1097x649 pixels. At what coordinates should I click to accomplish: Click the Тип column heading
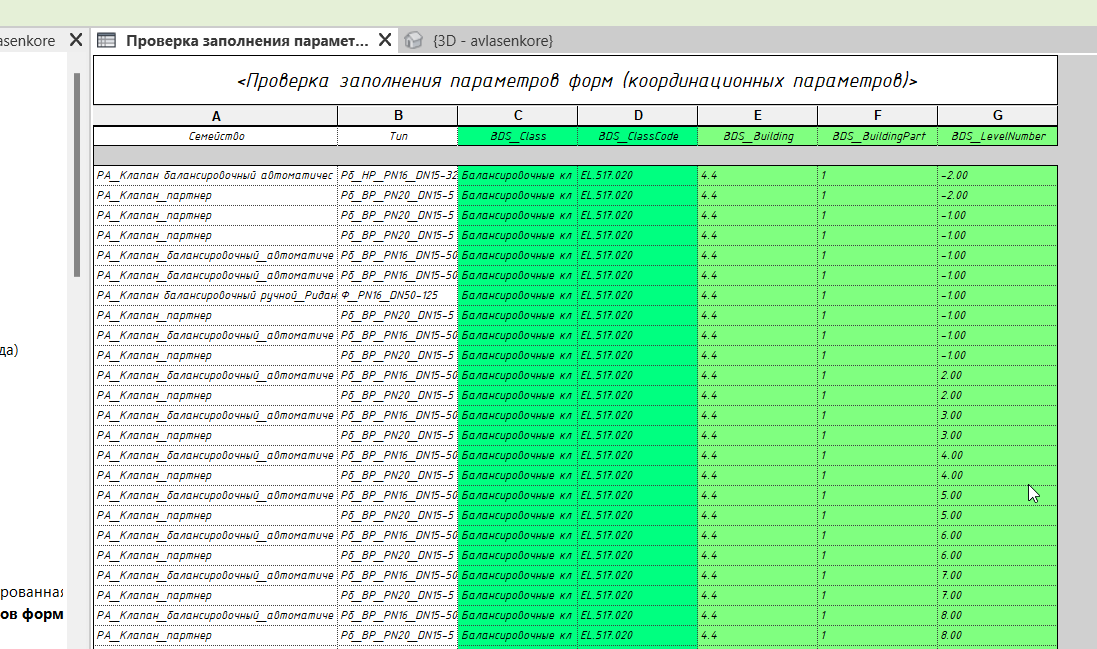tap(397, 136)
